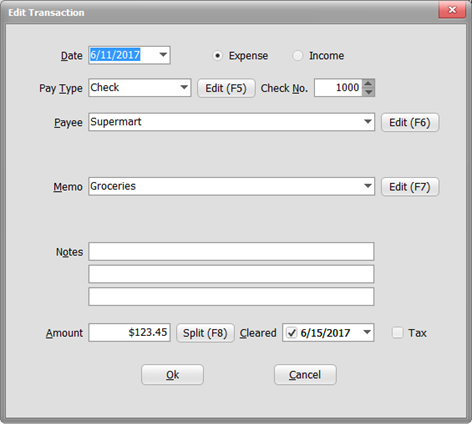Confirm with the Ok button
This screenshot has height=424, width=472.
point(172,375)
